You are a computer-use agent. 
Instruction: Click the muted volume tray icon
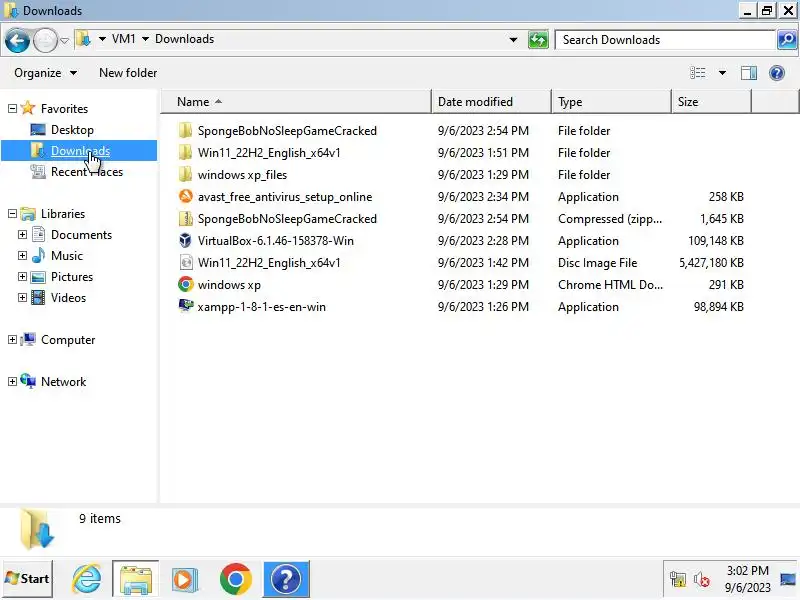[x=702, y=579]
